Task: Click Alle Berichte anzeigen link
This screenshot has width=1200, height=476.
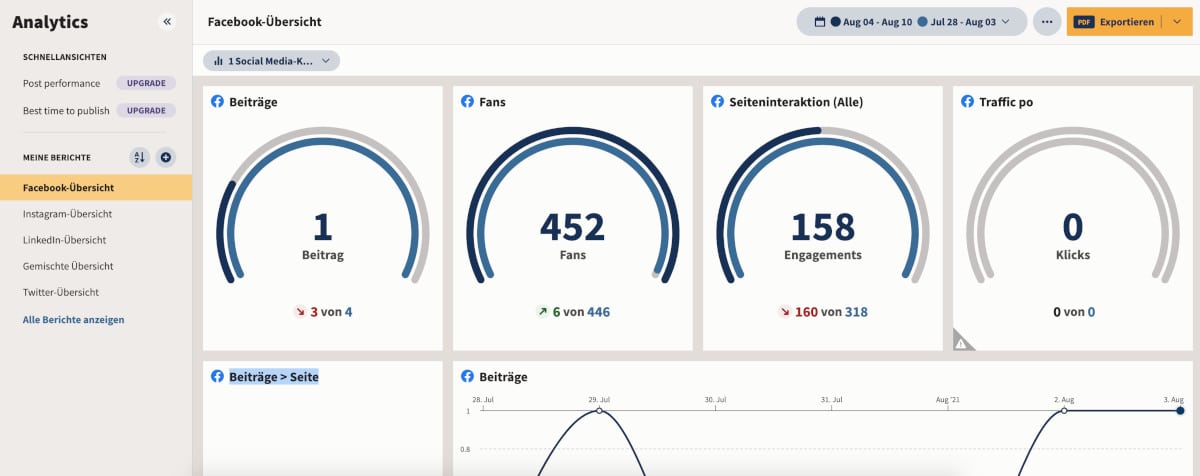Action: (73, 320)
